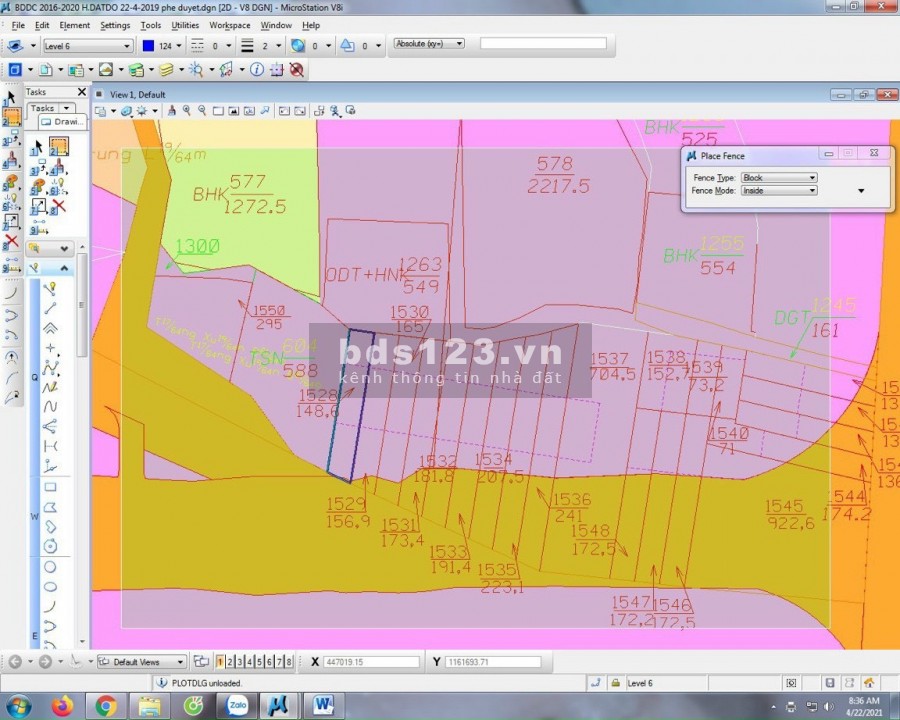Screen dimensions: 900x720
Task: Select the Pan View tool
Action: coord(265,111)
